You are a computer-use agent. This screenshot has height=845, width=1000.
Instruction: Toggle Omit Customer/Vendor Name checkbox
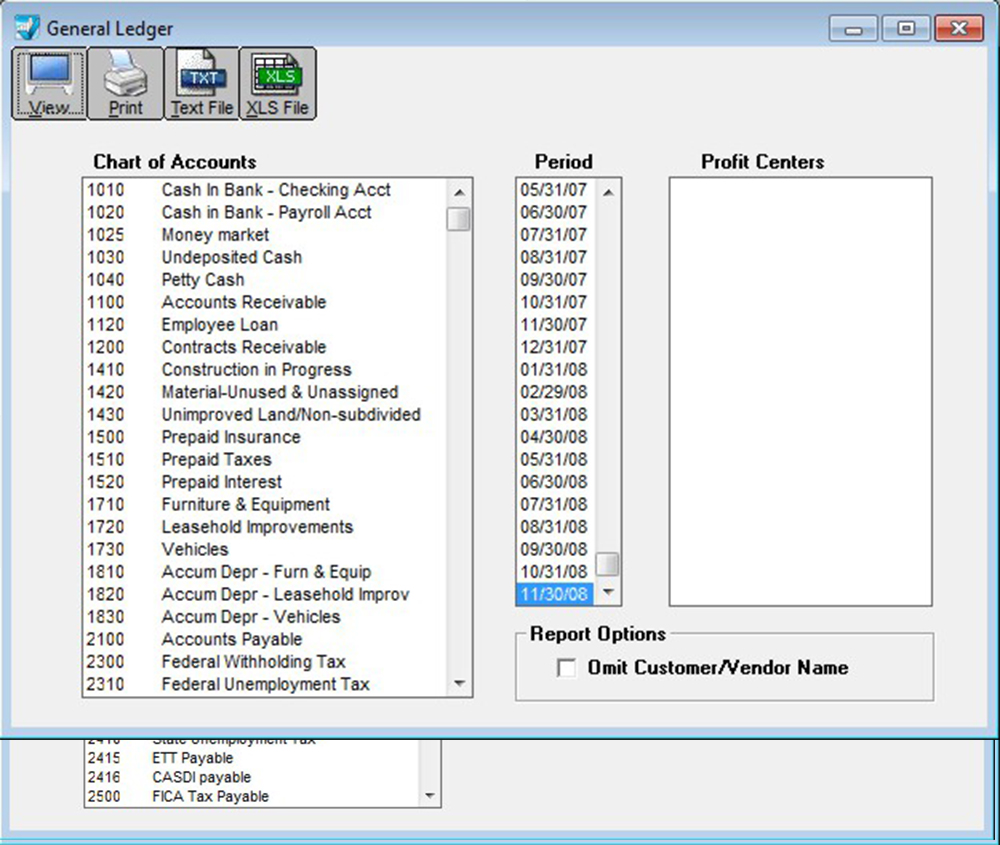tap(566, 668)
